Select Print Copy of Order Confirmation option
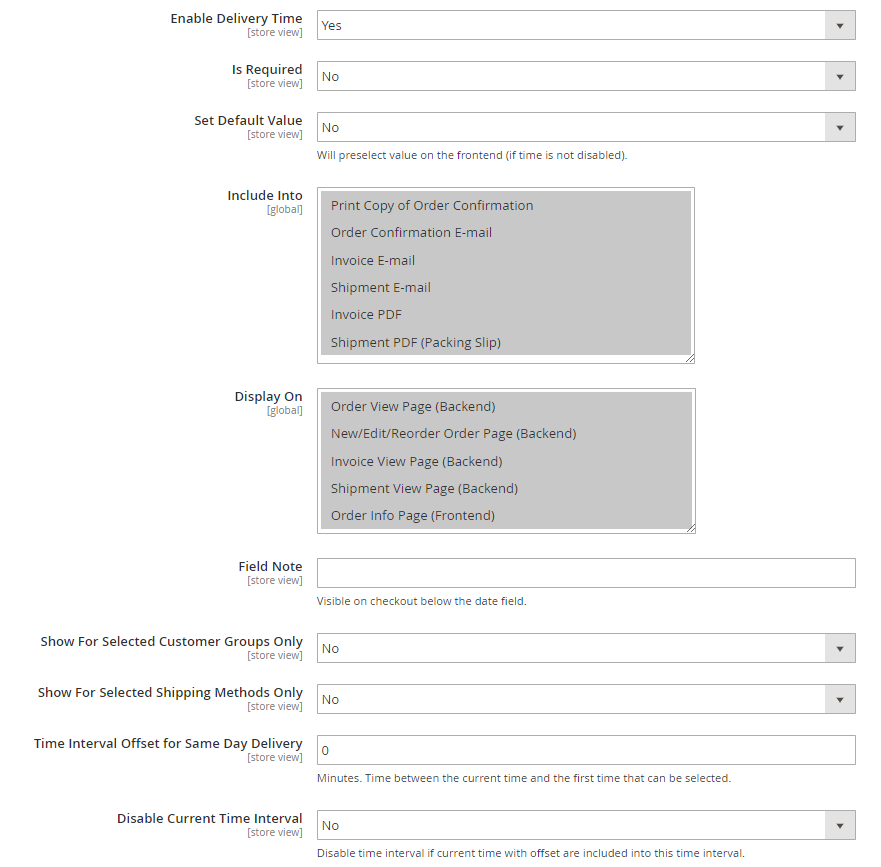 (506, 206)
